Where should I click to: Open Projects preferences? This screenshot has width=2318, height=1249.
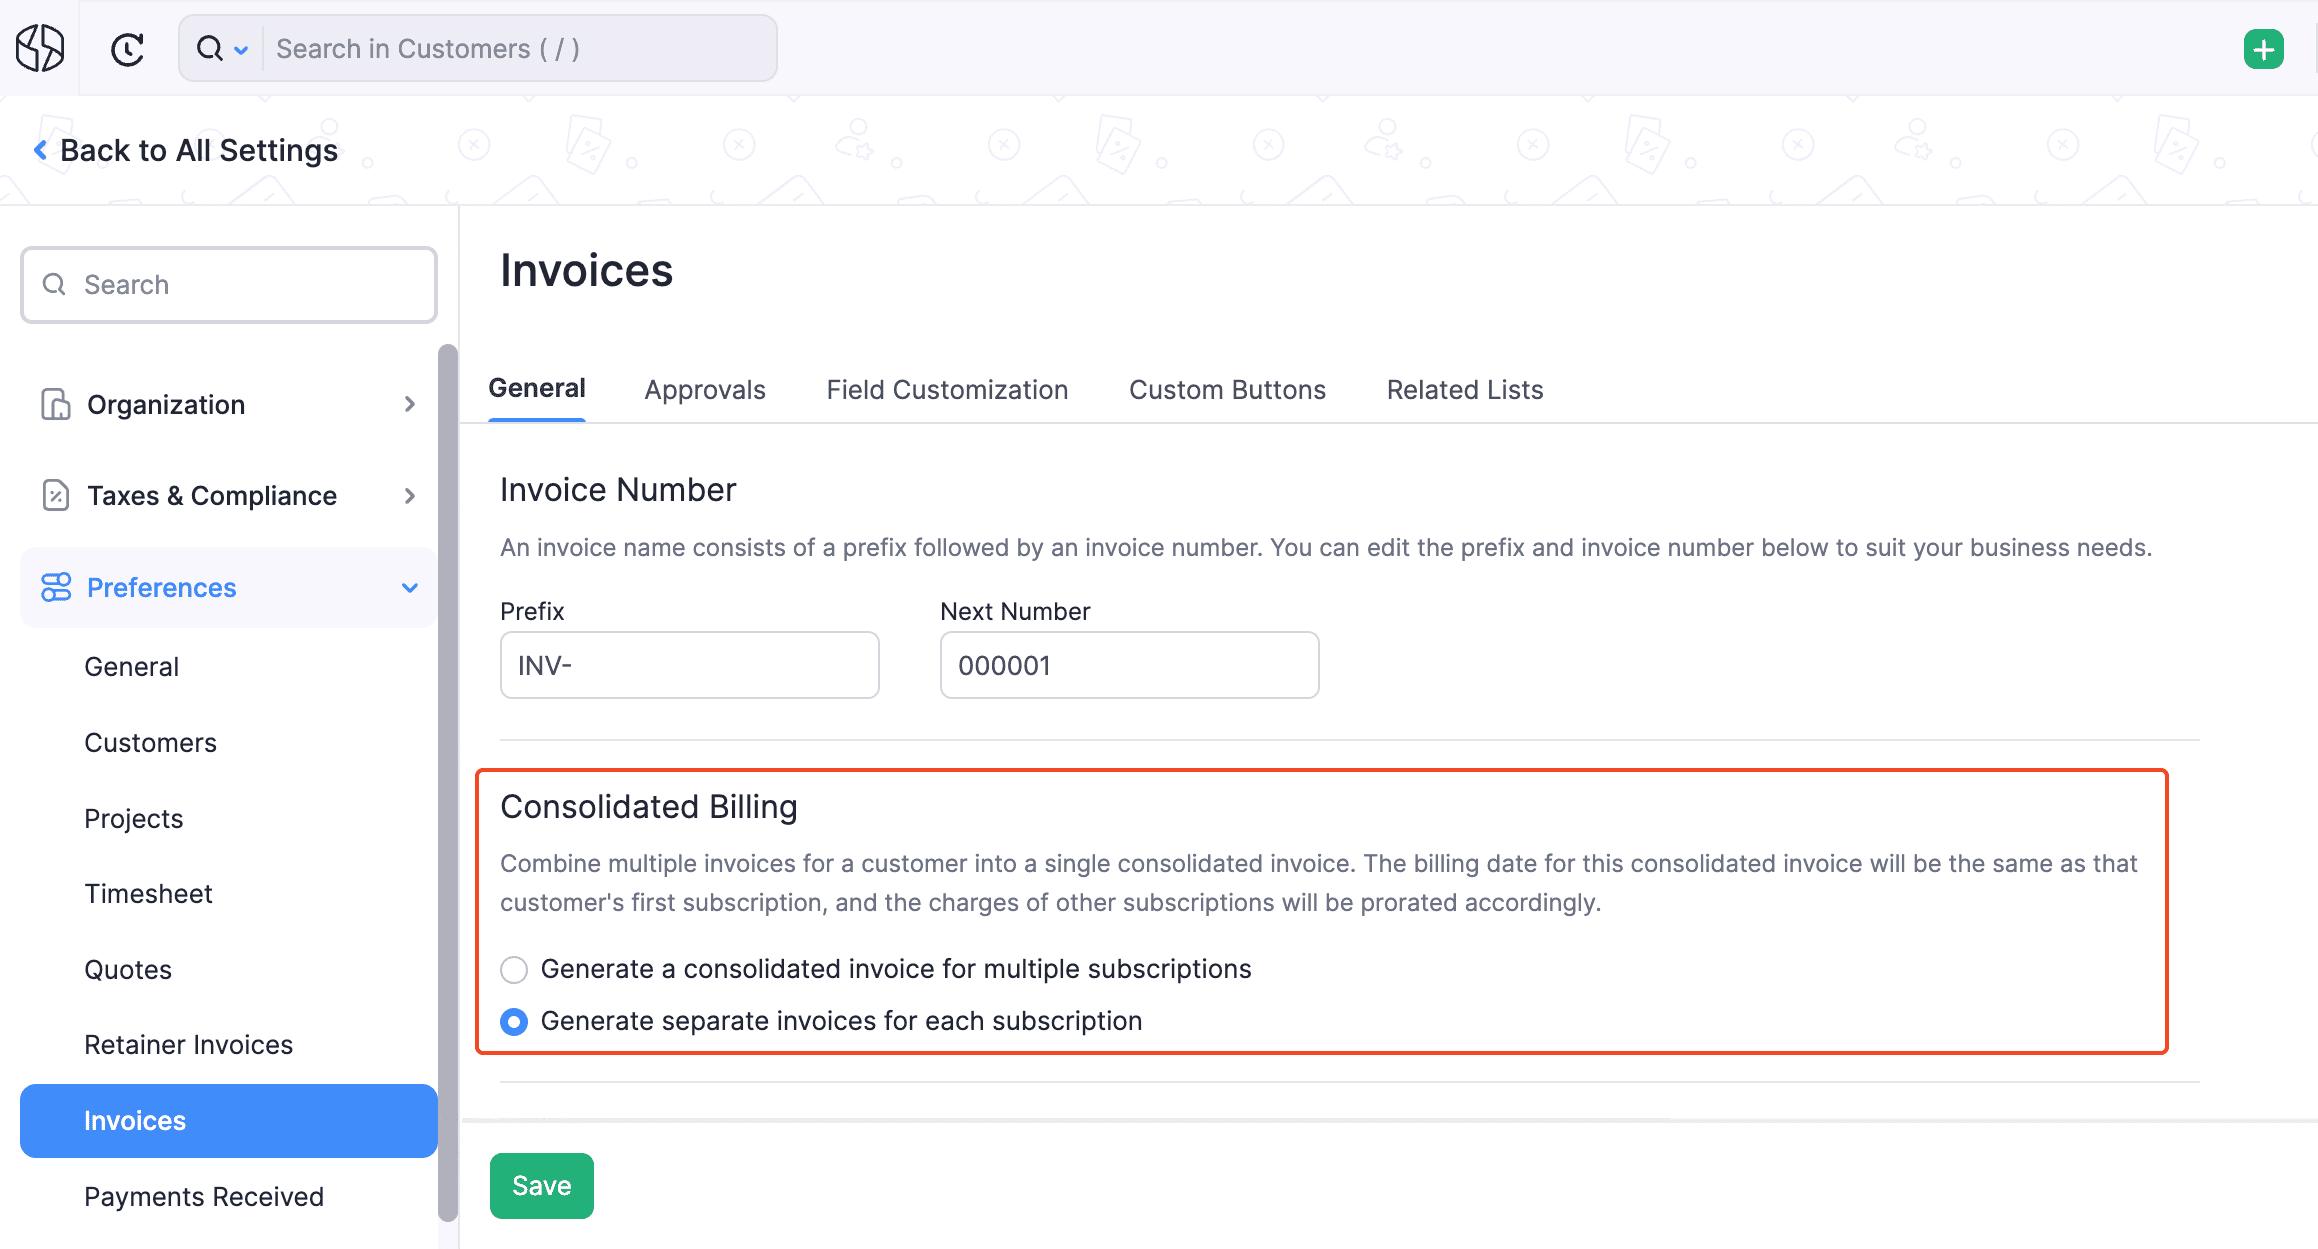pyautogui.click(x=134, y=818)
